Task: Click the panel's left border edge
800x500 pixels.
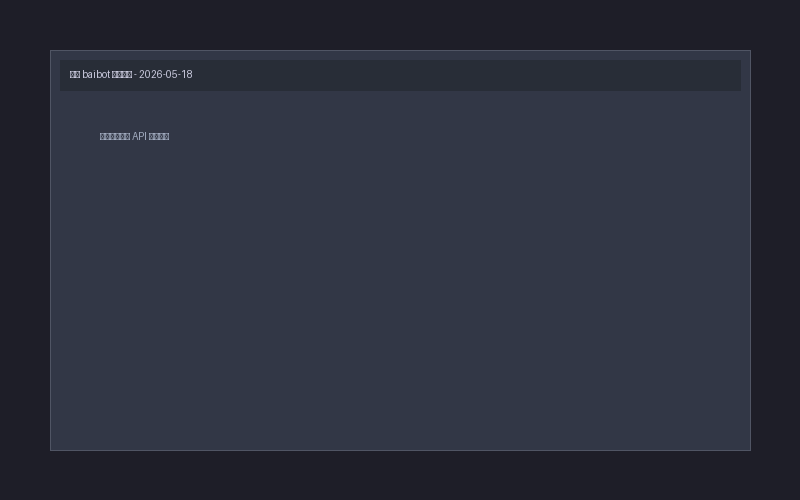Action: point(51,250)
